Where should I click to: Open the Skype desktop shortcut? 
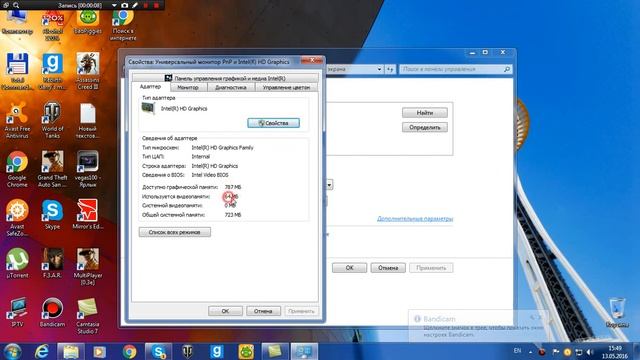pyautogui.click(x=52, y=214)
